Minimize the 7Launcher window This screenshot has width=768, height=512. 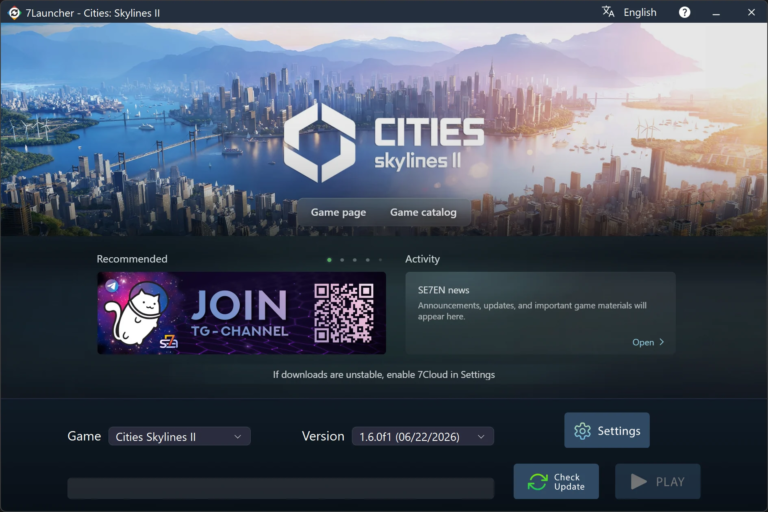pyautogui.click(x=716, y=13)
